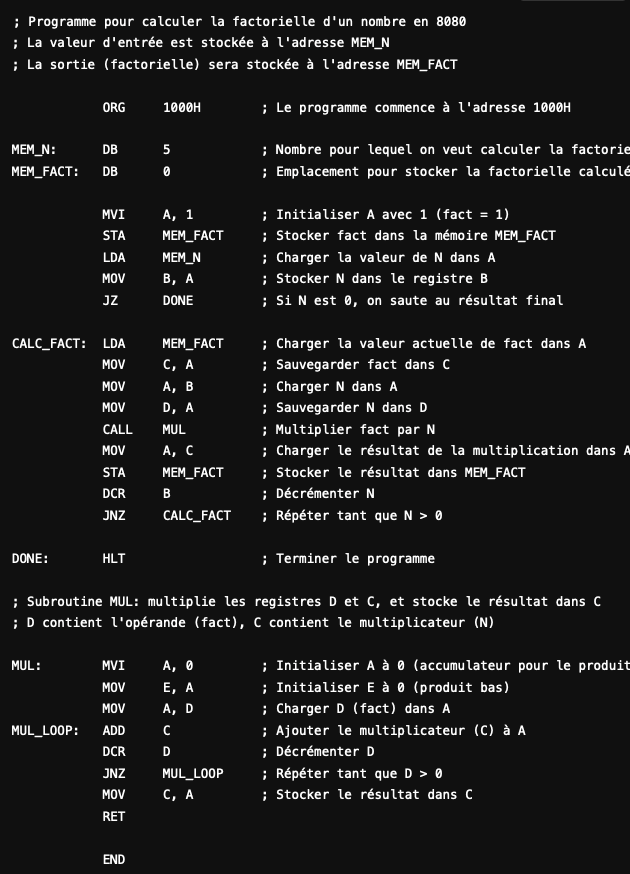Place cursor on ORG operand 1000H
The image size is (630, 874).
tap(181, 107)
